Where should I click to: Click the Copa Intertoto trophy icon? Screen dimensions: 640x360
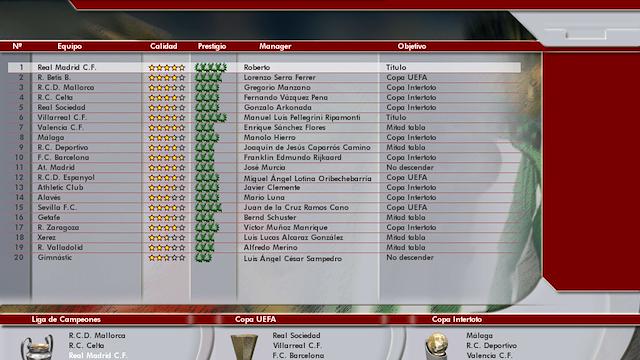point(436,347)
